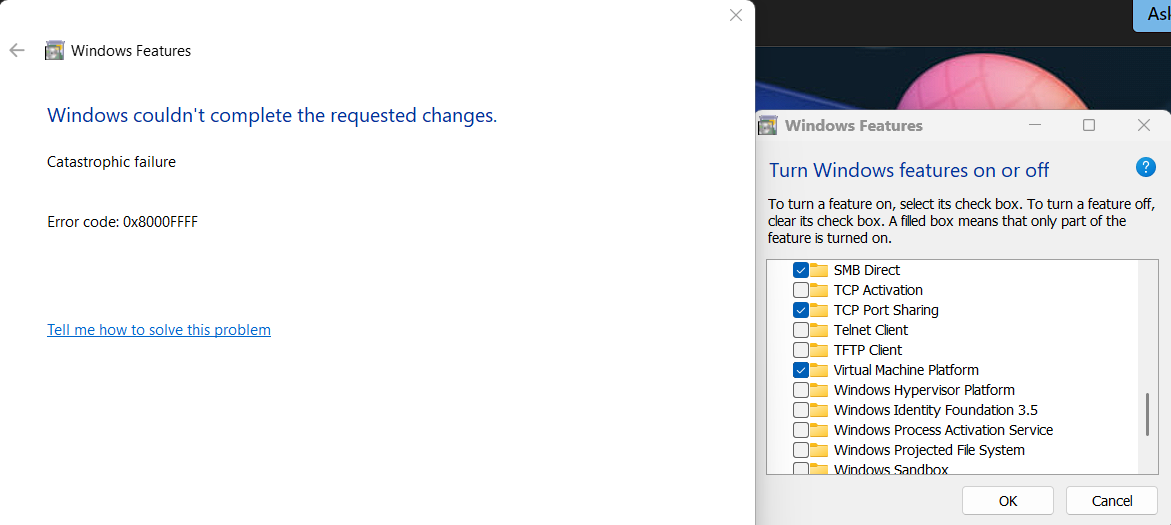This screenshot has height=525, width=1171.
Task: Click the Virtual Machine Platform folder icon
Action: click(819, 370)
